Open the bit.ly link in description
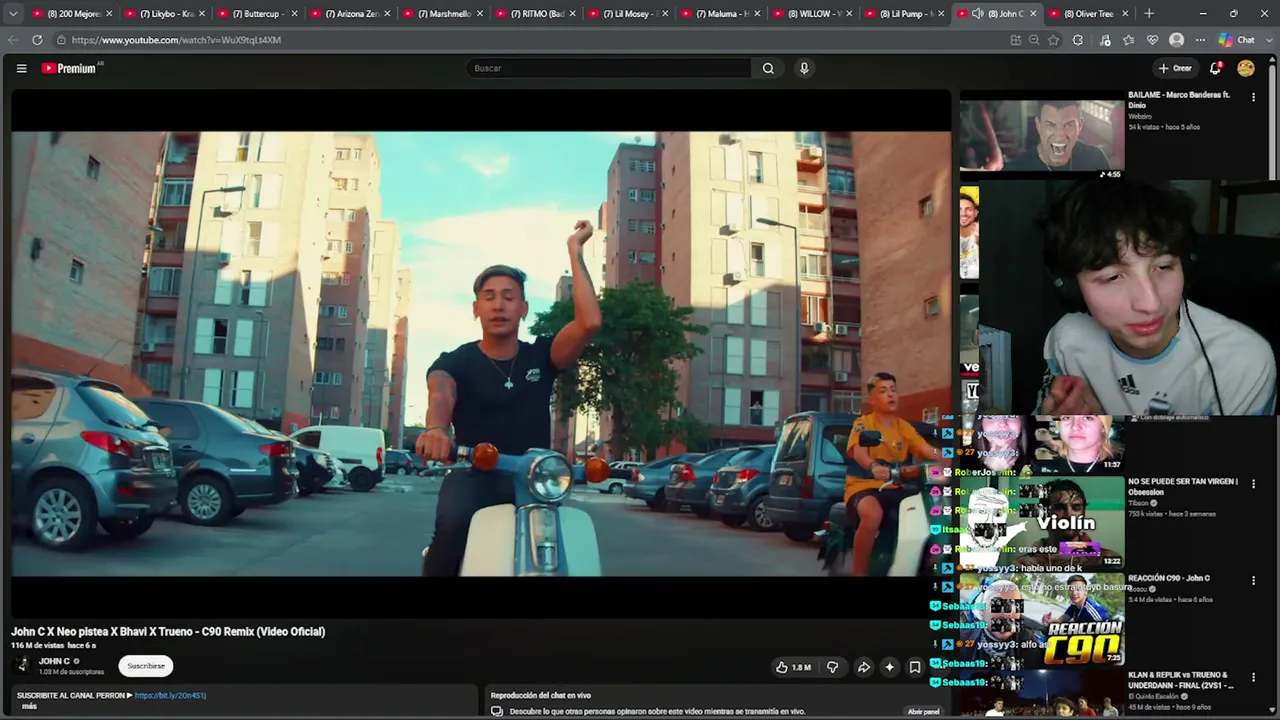Screen dimensions: 1280x720 [x=170, y=695]
